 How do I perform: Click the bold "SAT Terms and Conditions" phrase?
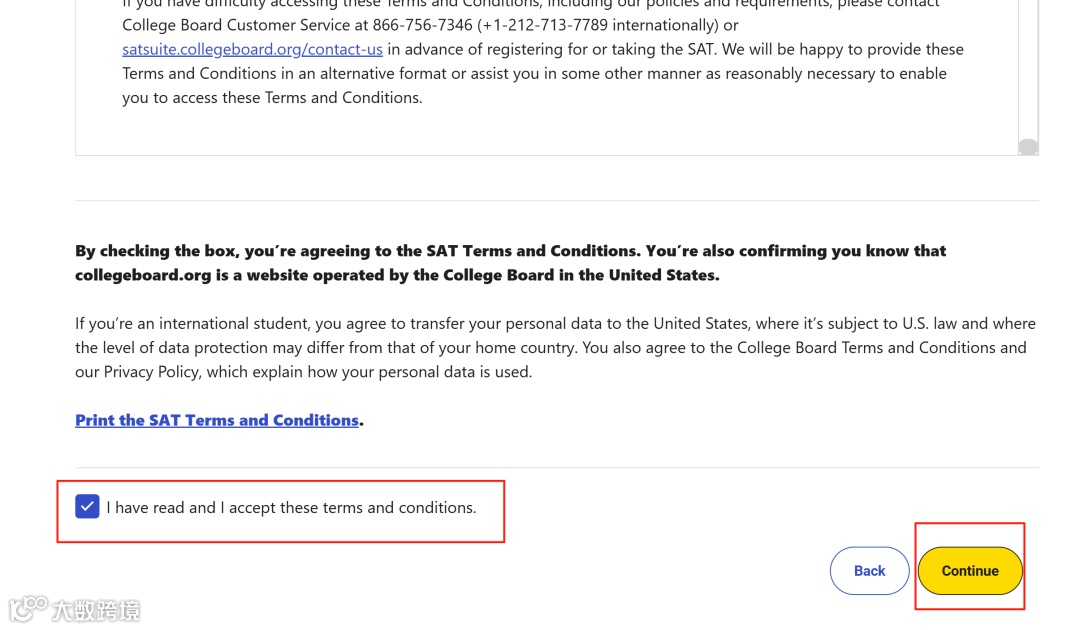(x=532, y=251)
